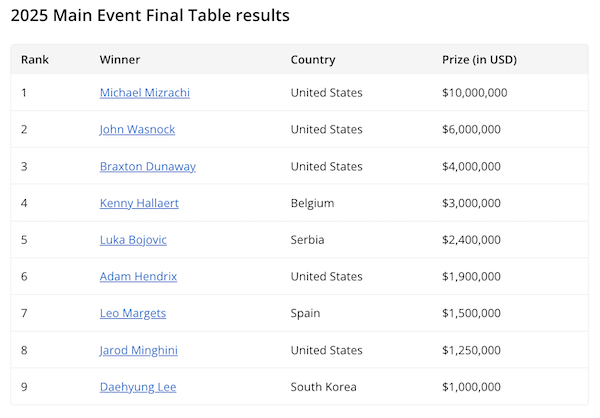600x418 pixels.
Task: Click the Leo Margets link
Action: click(133, 313)
